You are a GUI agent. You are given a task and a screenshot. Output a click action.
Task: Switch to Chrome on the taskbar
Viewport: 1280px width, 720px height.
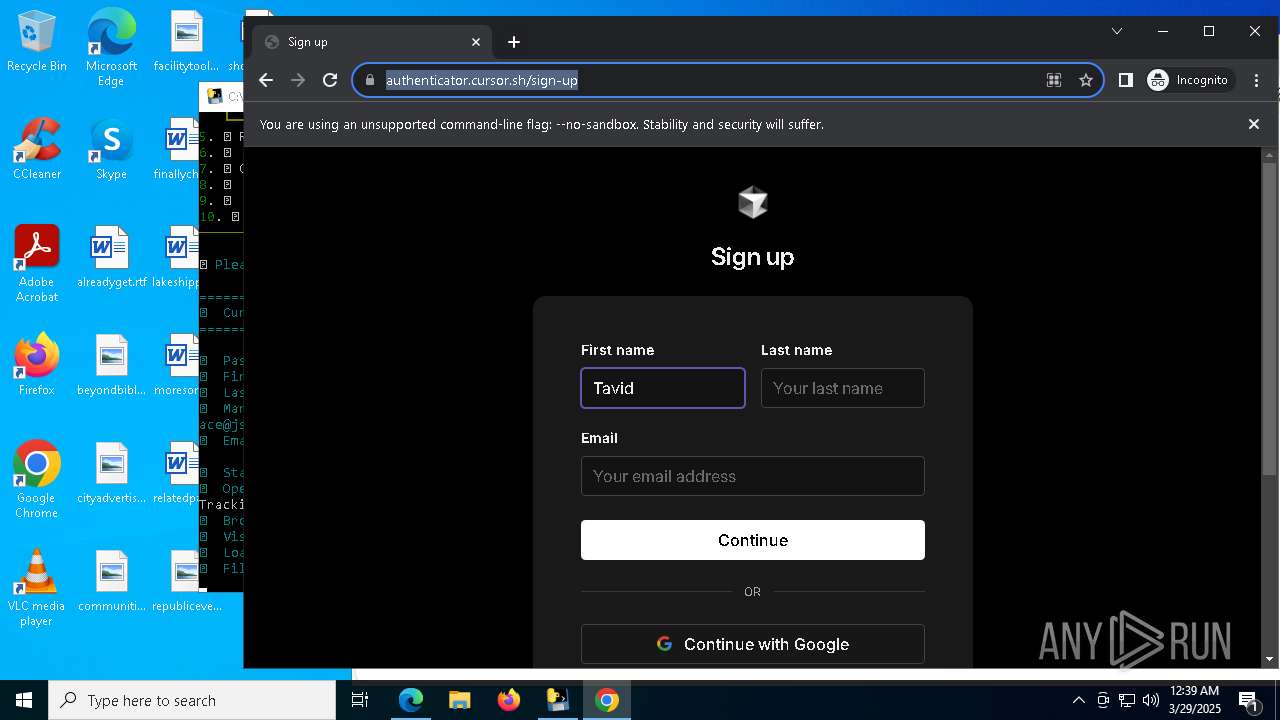click(x=607, y=700)
